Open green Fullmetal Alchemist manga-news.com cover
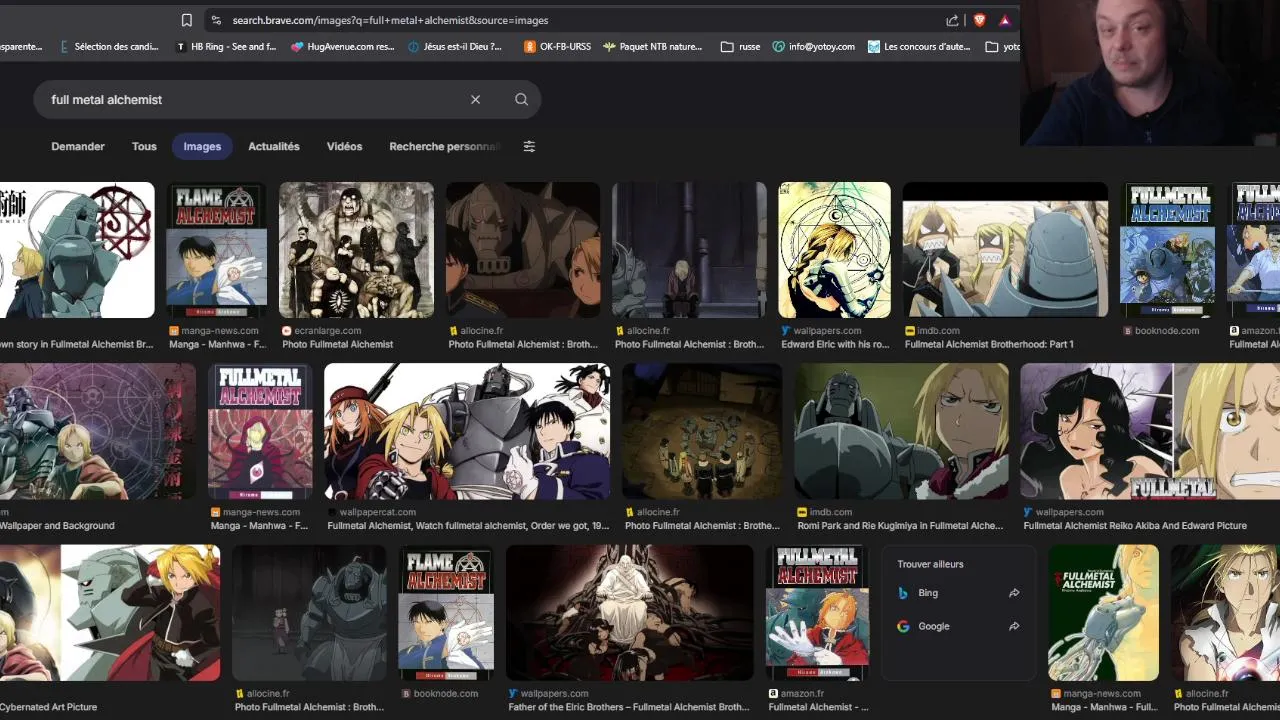The height and width of the screenshot is (720, 1280). coord(1103,613)
